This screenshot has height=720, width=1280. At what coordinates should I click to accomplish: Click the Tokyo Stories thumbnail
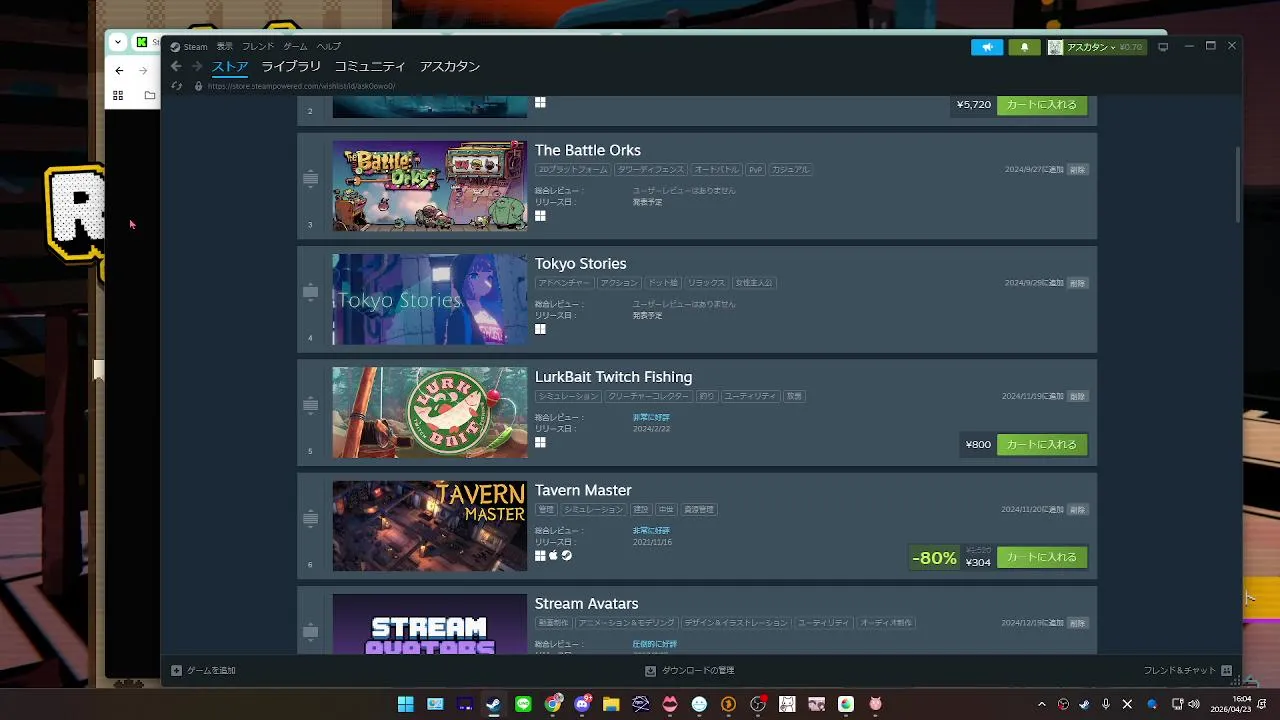point(430,299)
